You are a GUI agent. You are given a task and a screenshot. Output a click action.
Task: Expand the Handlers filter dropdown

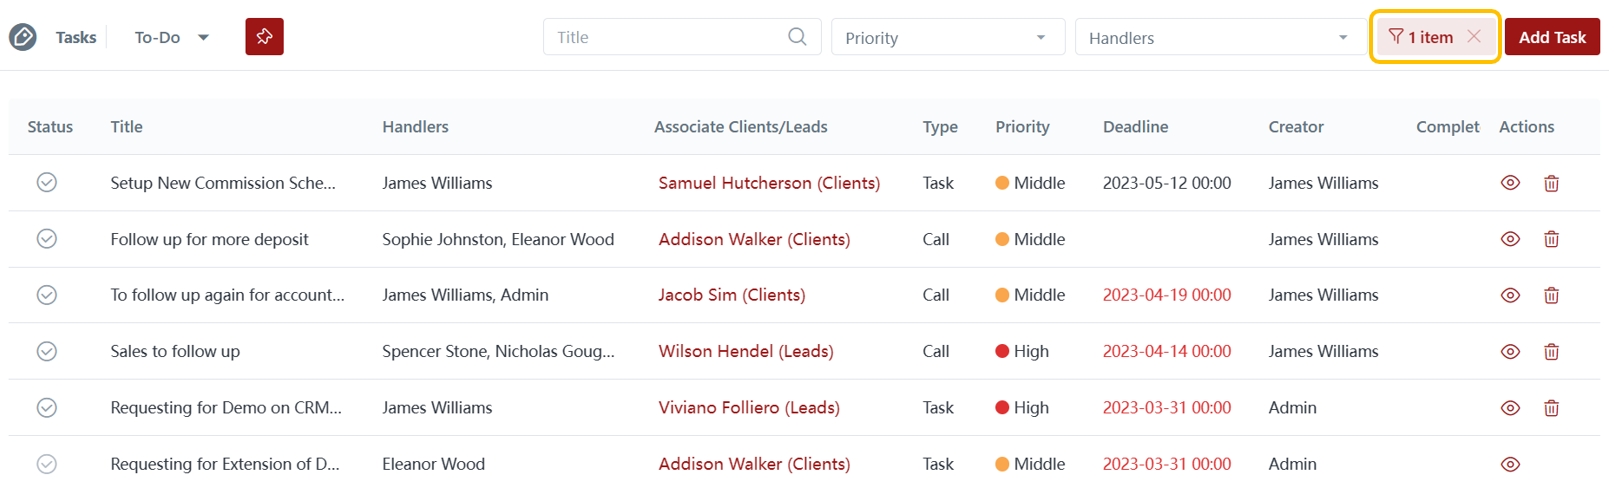click(1219, 38)
